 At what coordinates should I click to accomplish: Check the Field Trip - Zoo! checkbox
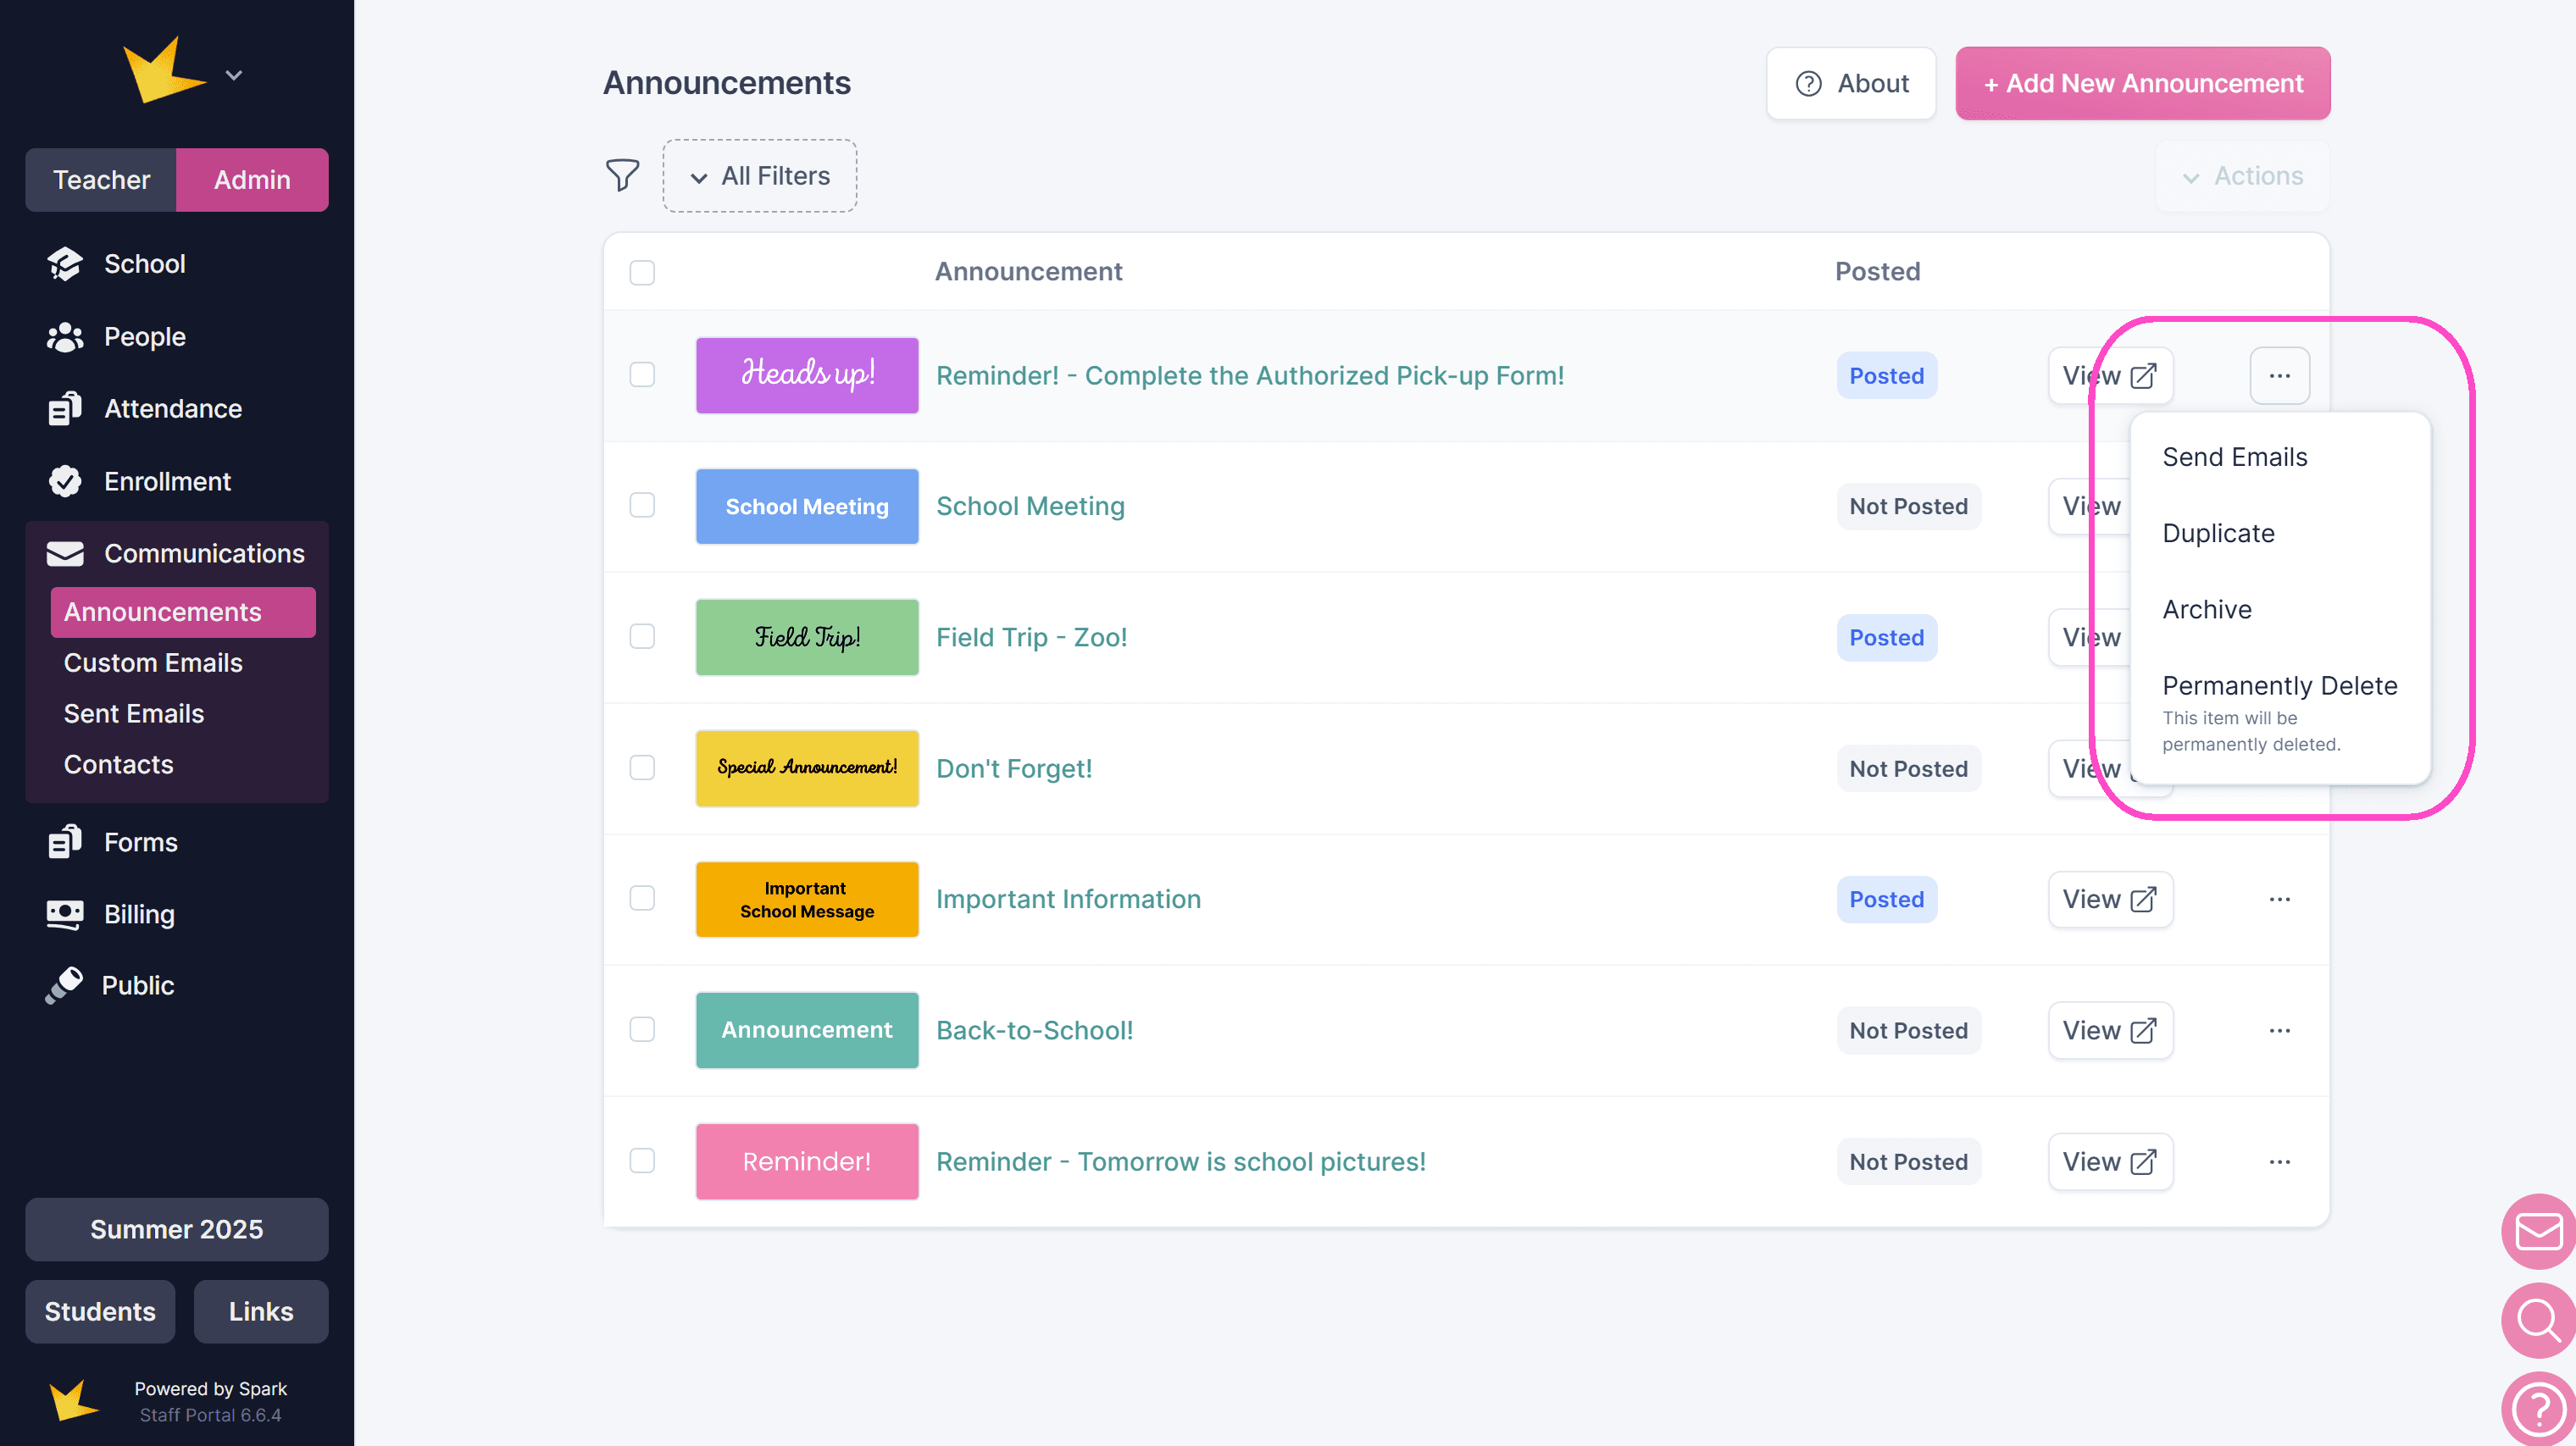click(x=642, y=637)
